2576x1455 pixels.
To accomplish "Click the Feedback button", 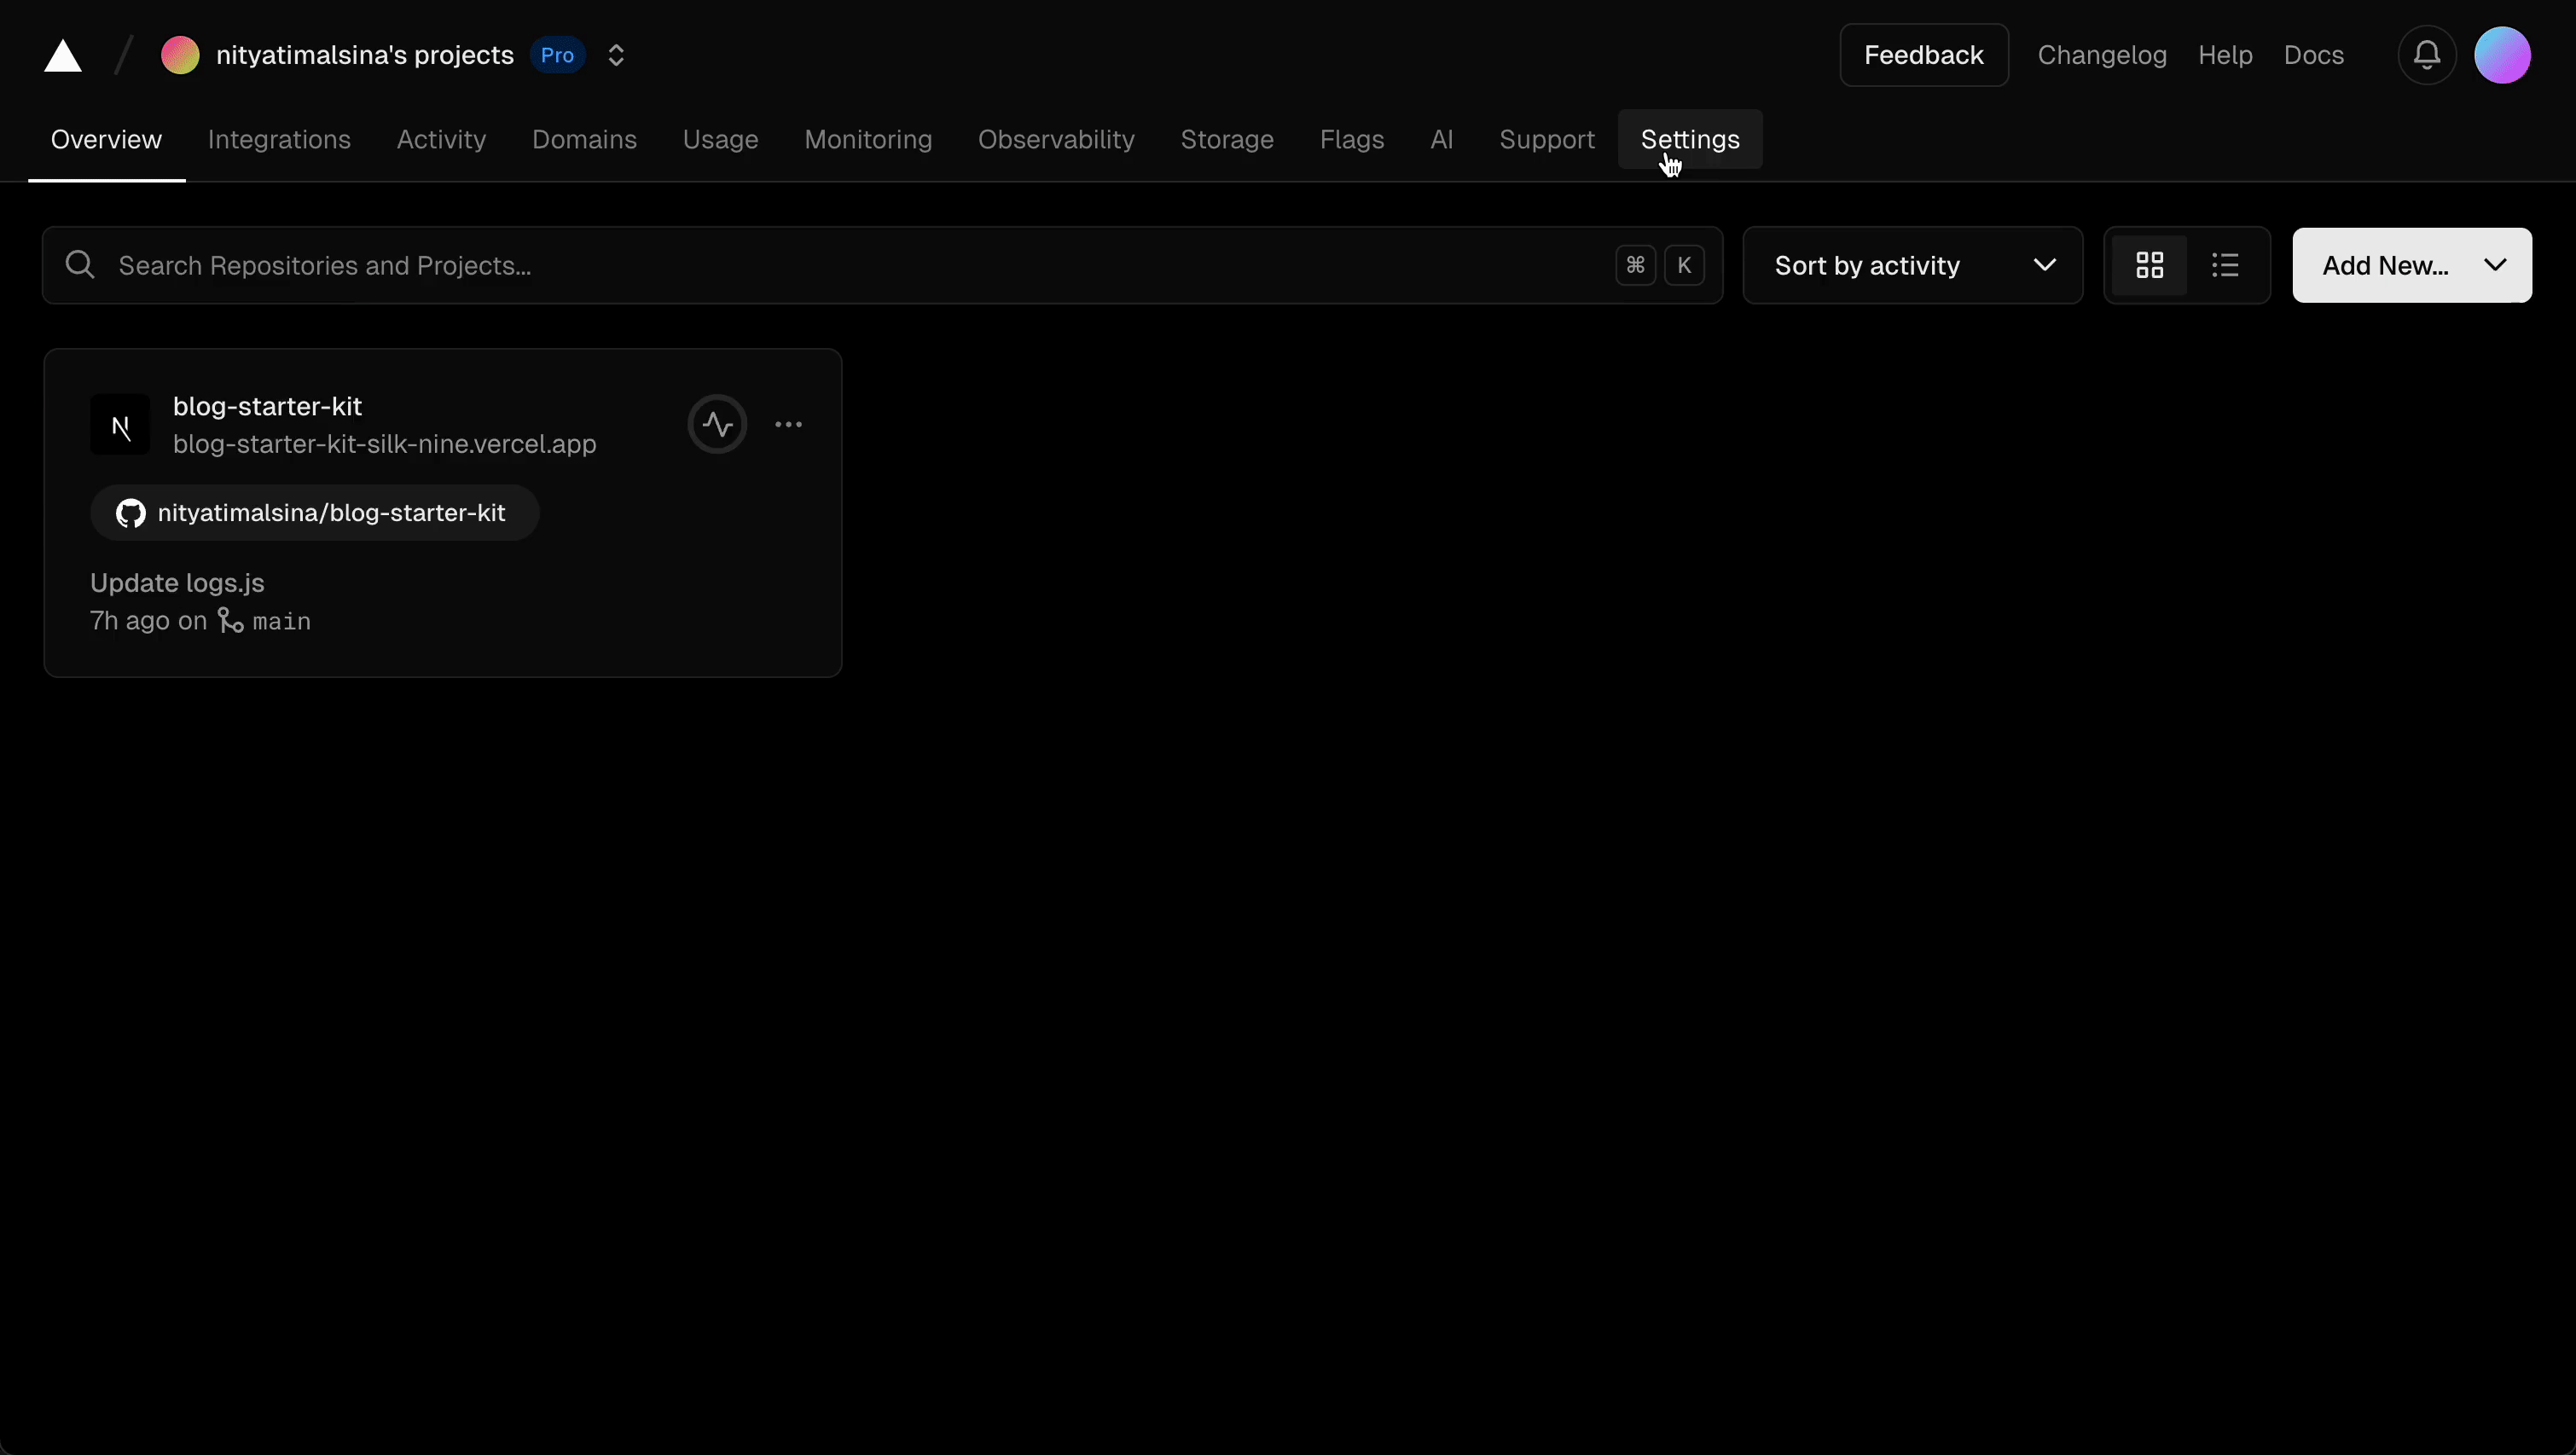I will tap(1923, 55).
